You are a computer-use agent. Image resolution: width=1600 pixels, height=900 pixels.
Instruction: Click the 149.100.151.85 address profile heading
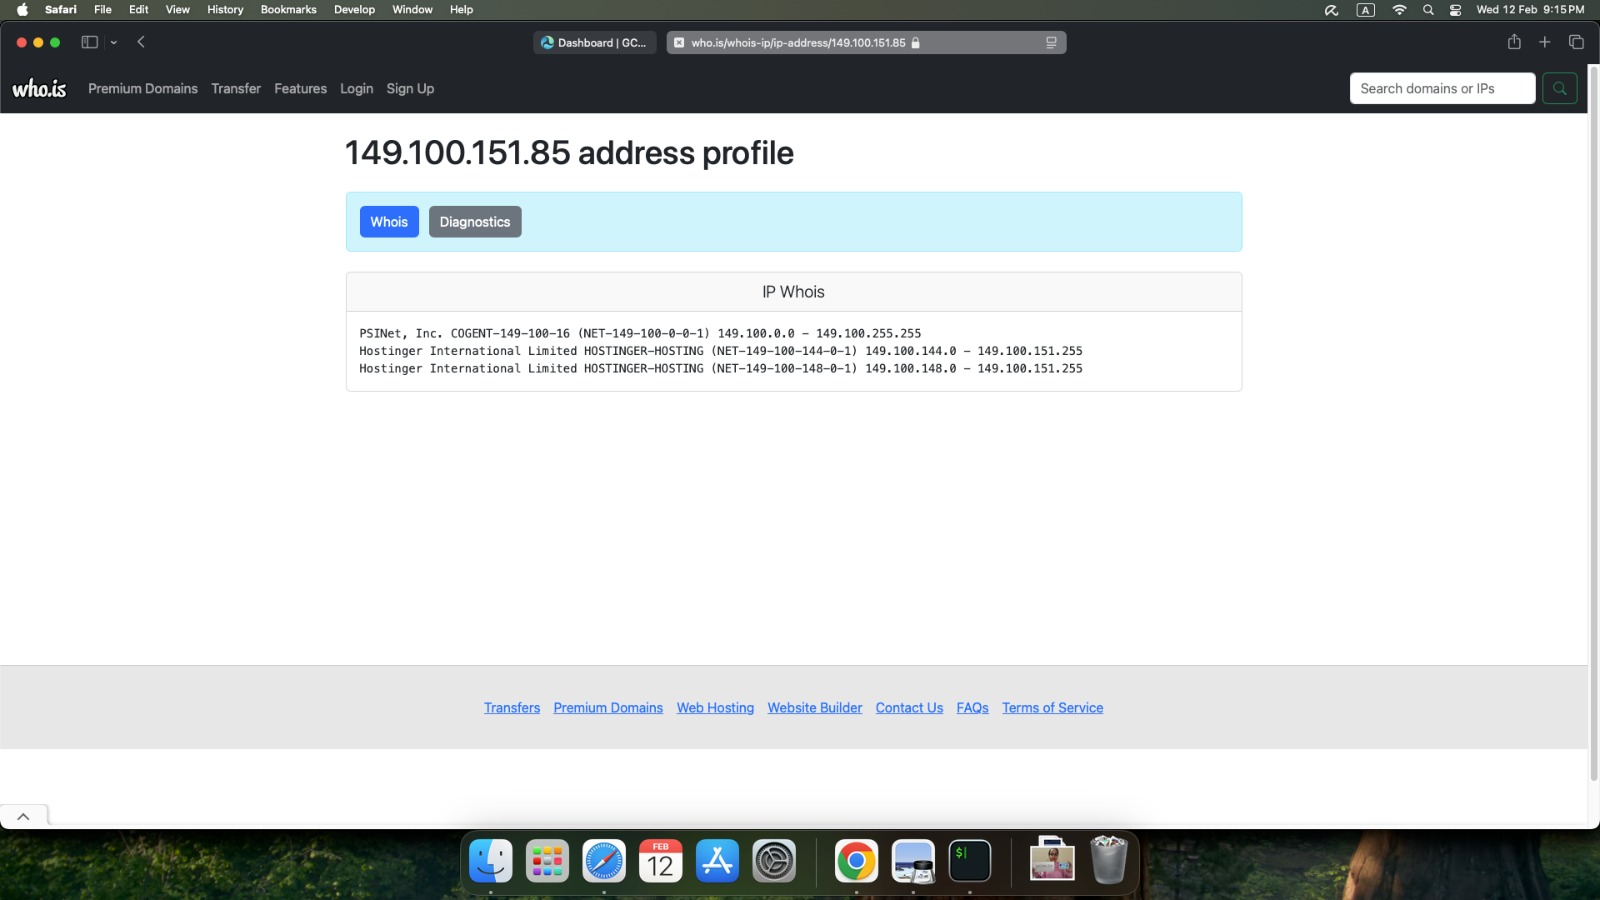click(569, 153)
